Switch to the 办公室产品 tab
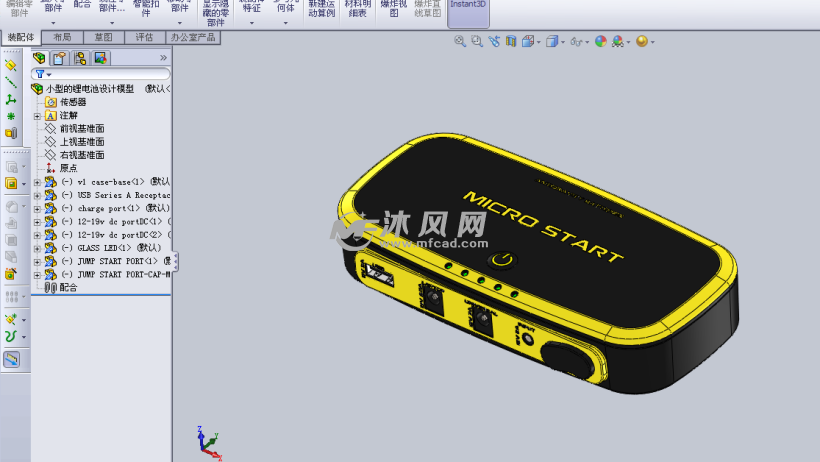Screen dimensions: 820x462 click(x=193, y=37)
